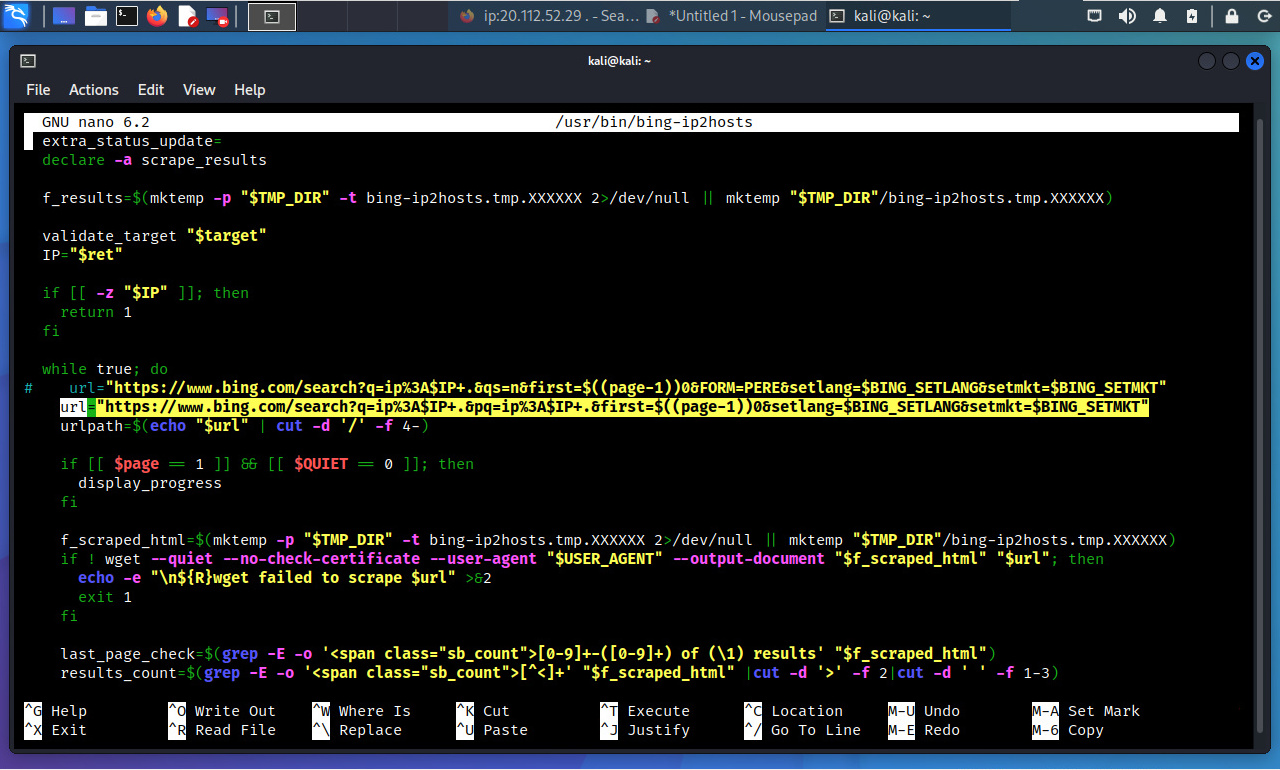This screenshot has height=770, width=1280.
Task: Launch the file manager from the panel
Action: point(96,15)
